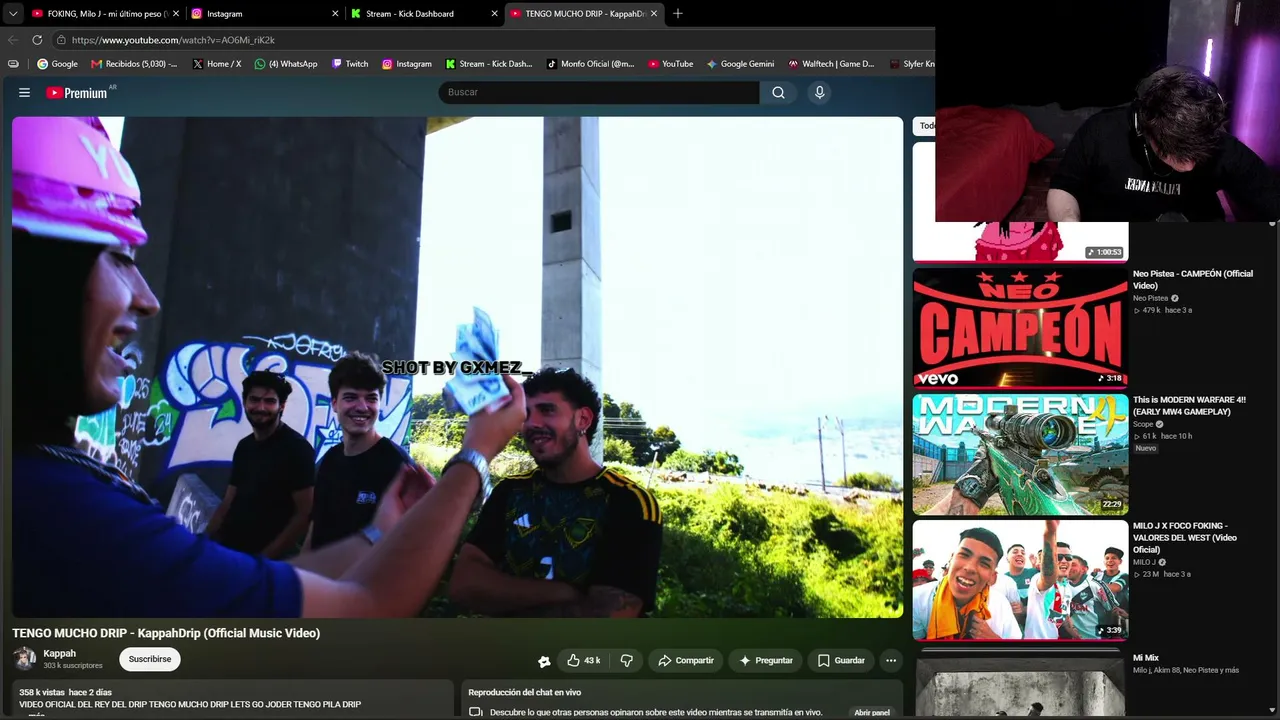This screenshot has height=720, width=1280.
Task: Click the CAMPEÓN (Official Video) title
Action: click(1193, 280)
